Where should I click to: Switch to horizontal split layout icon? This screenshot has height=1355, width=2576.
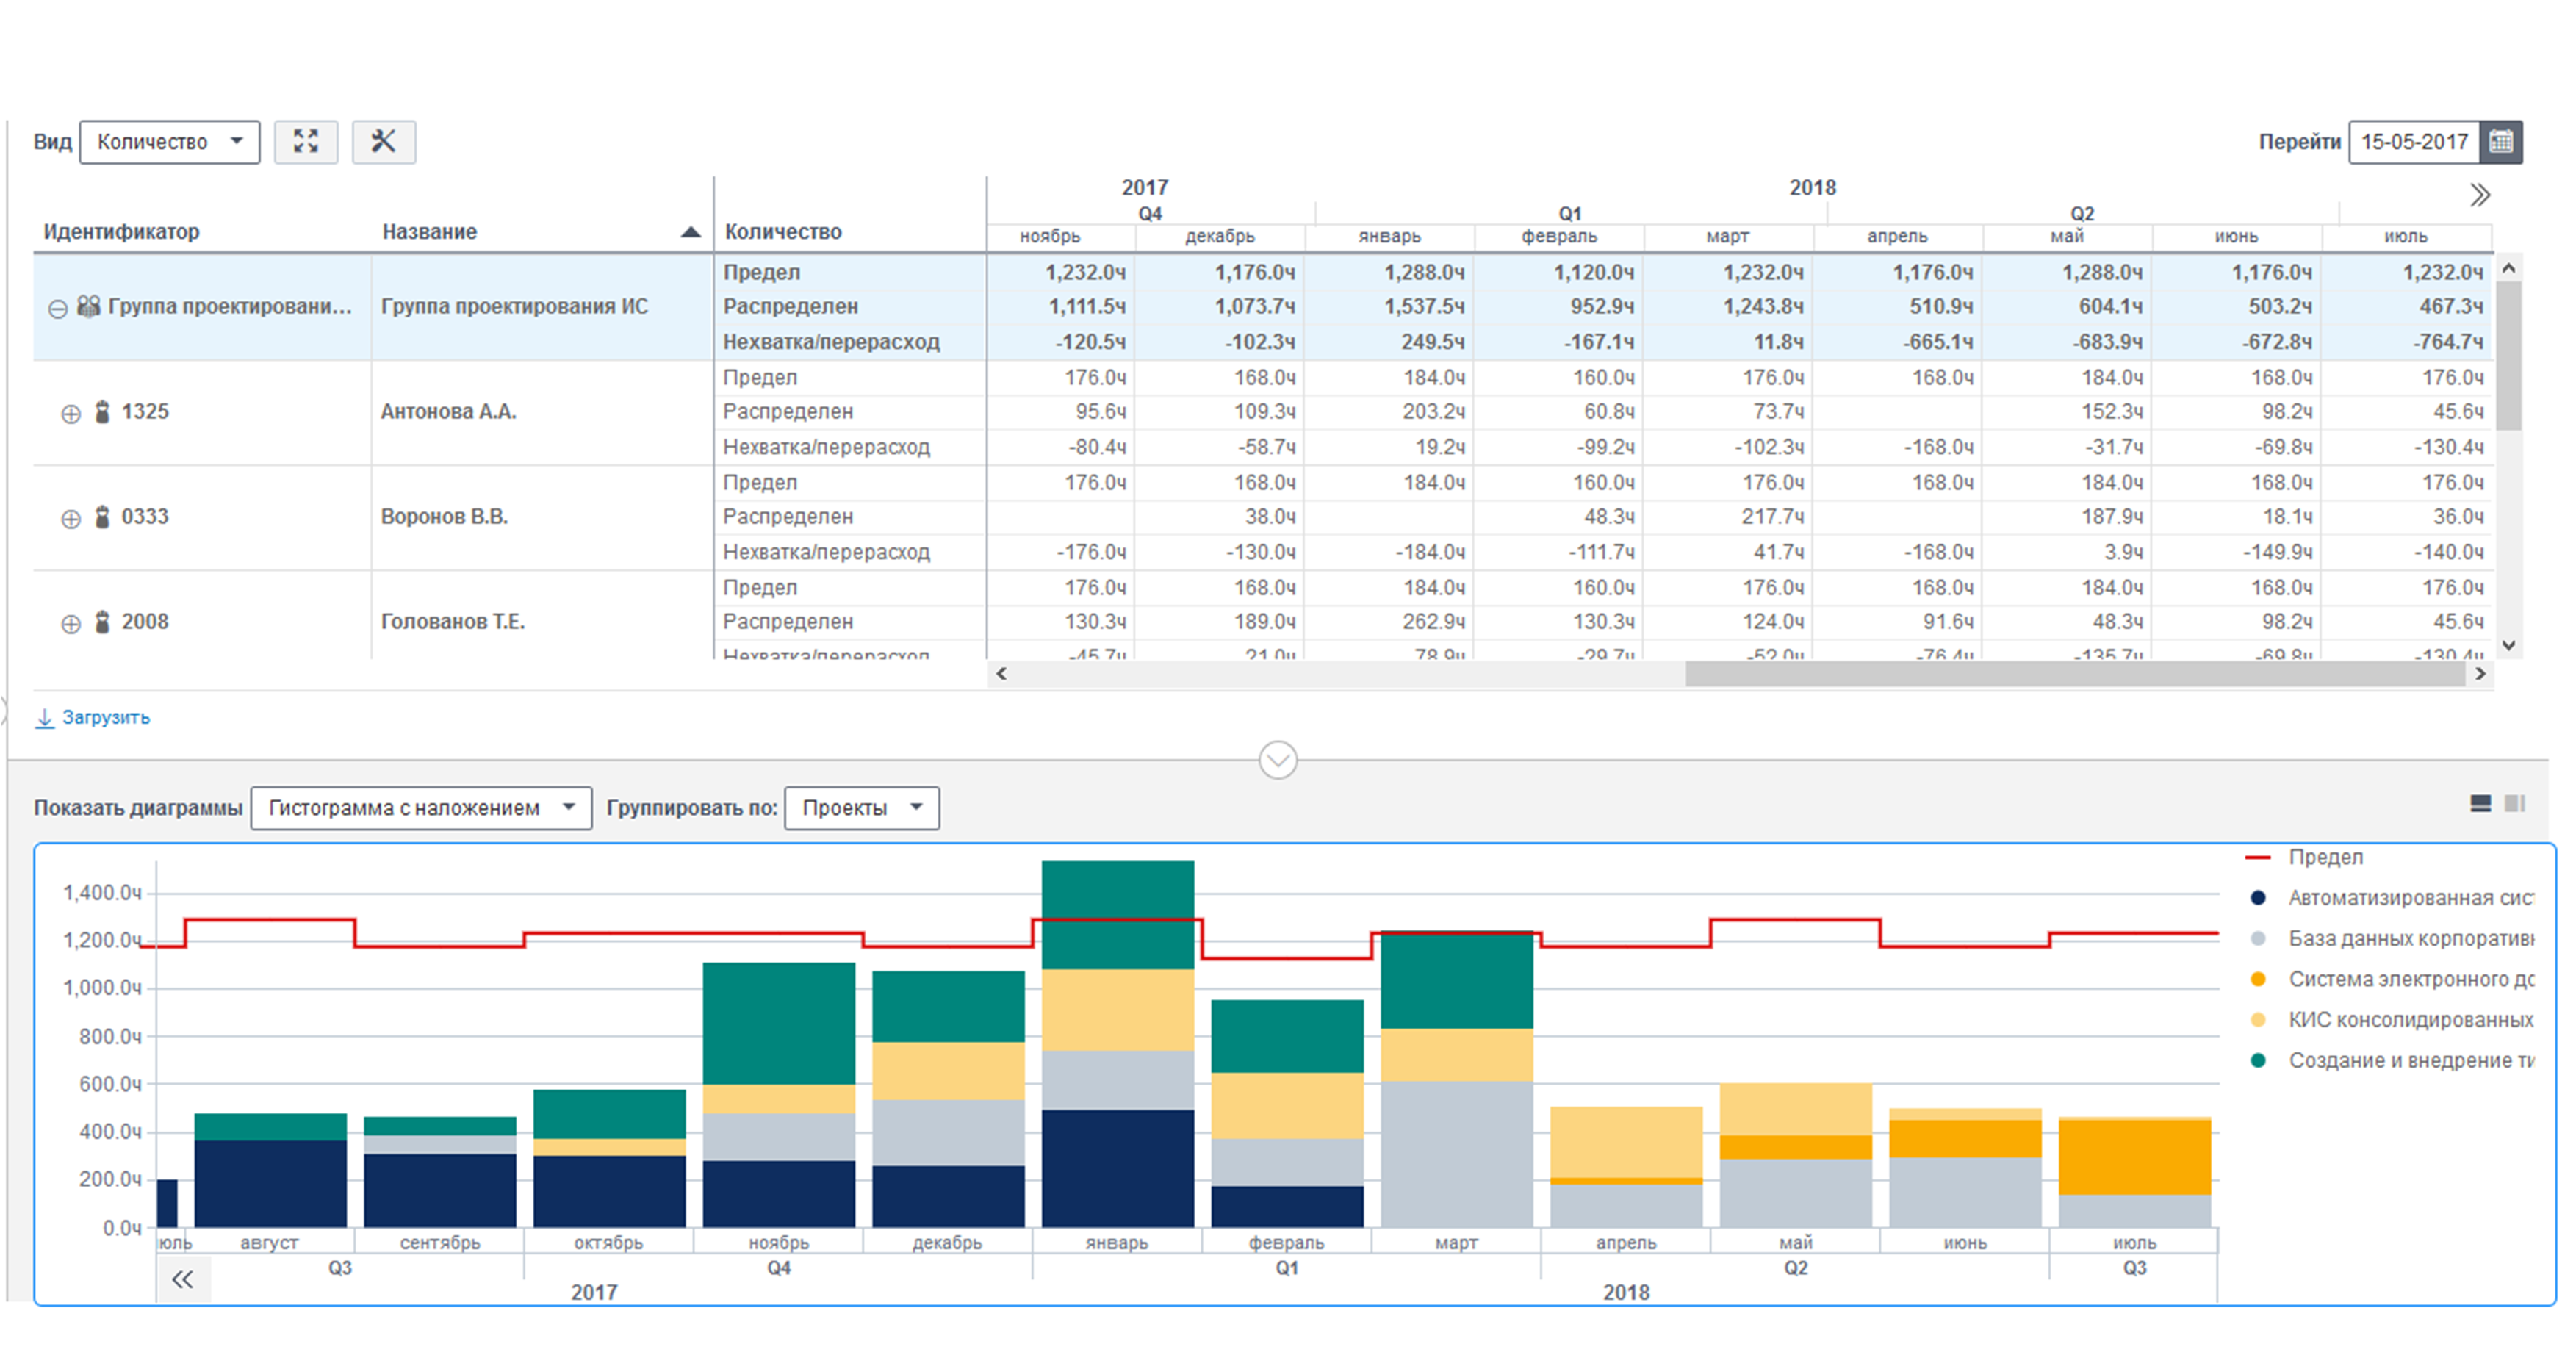point(2481,803)
